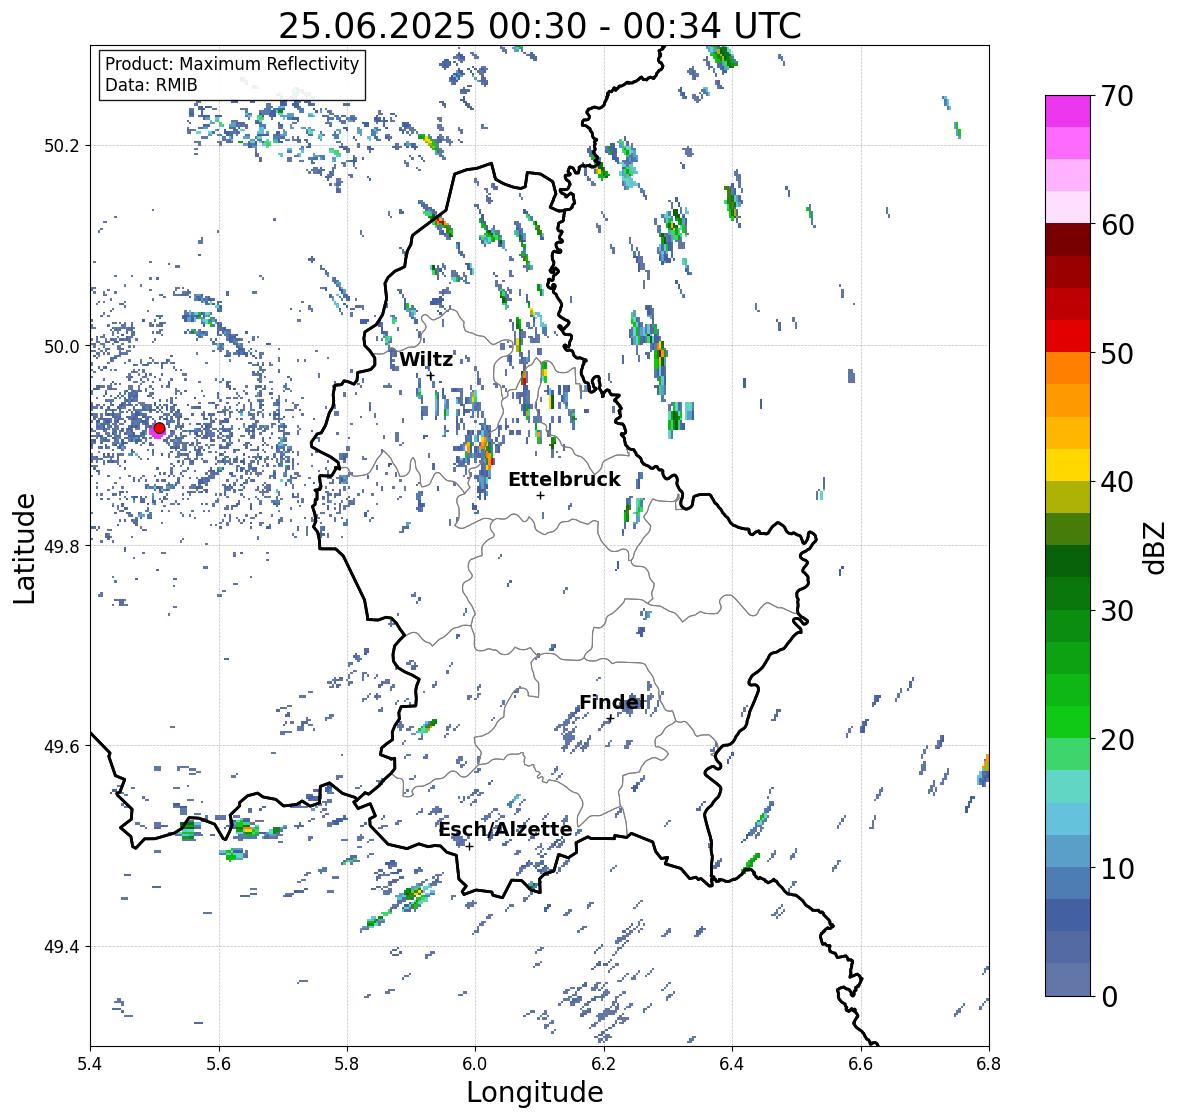Click the magenta swatch near 70 dBZ
Image resolution: width=1179 pixels, height=1117 pixels.
1068,111
